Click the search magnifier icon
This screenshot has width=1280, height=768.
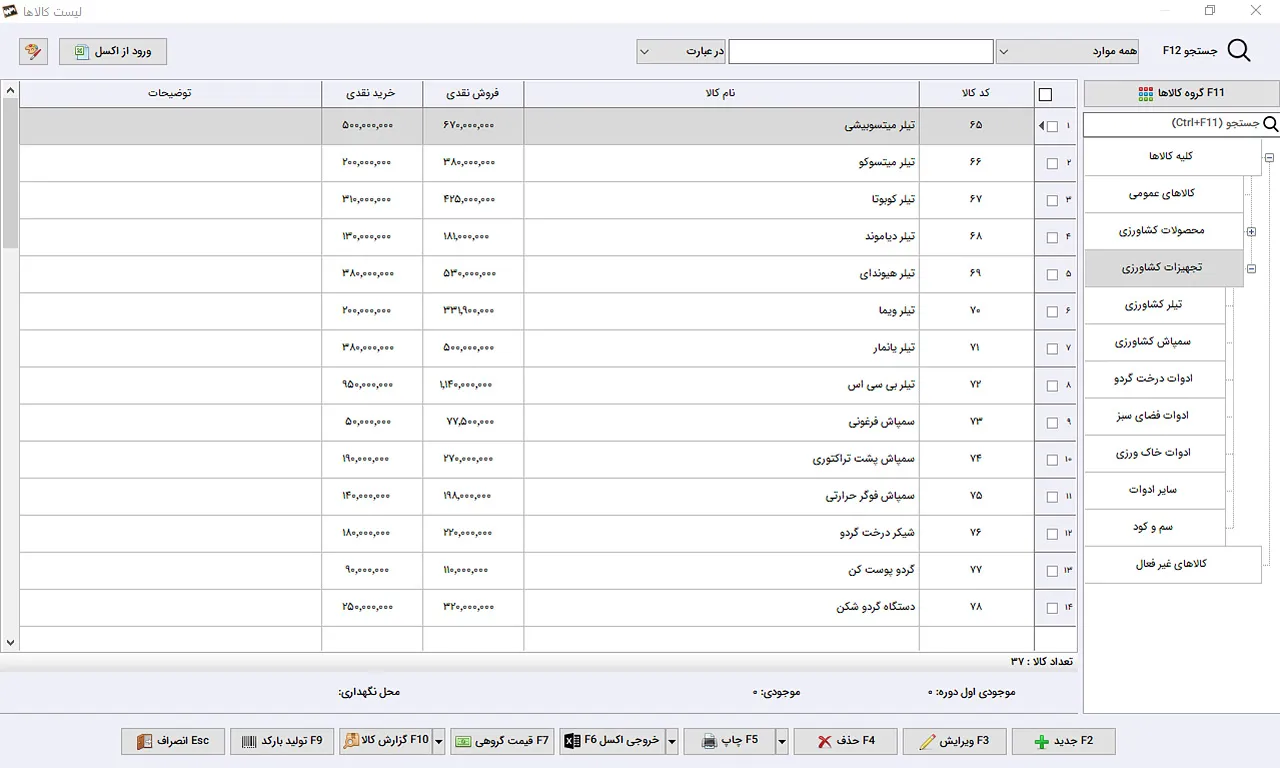pyautogui.click(x=1238, y=51)
